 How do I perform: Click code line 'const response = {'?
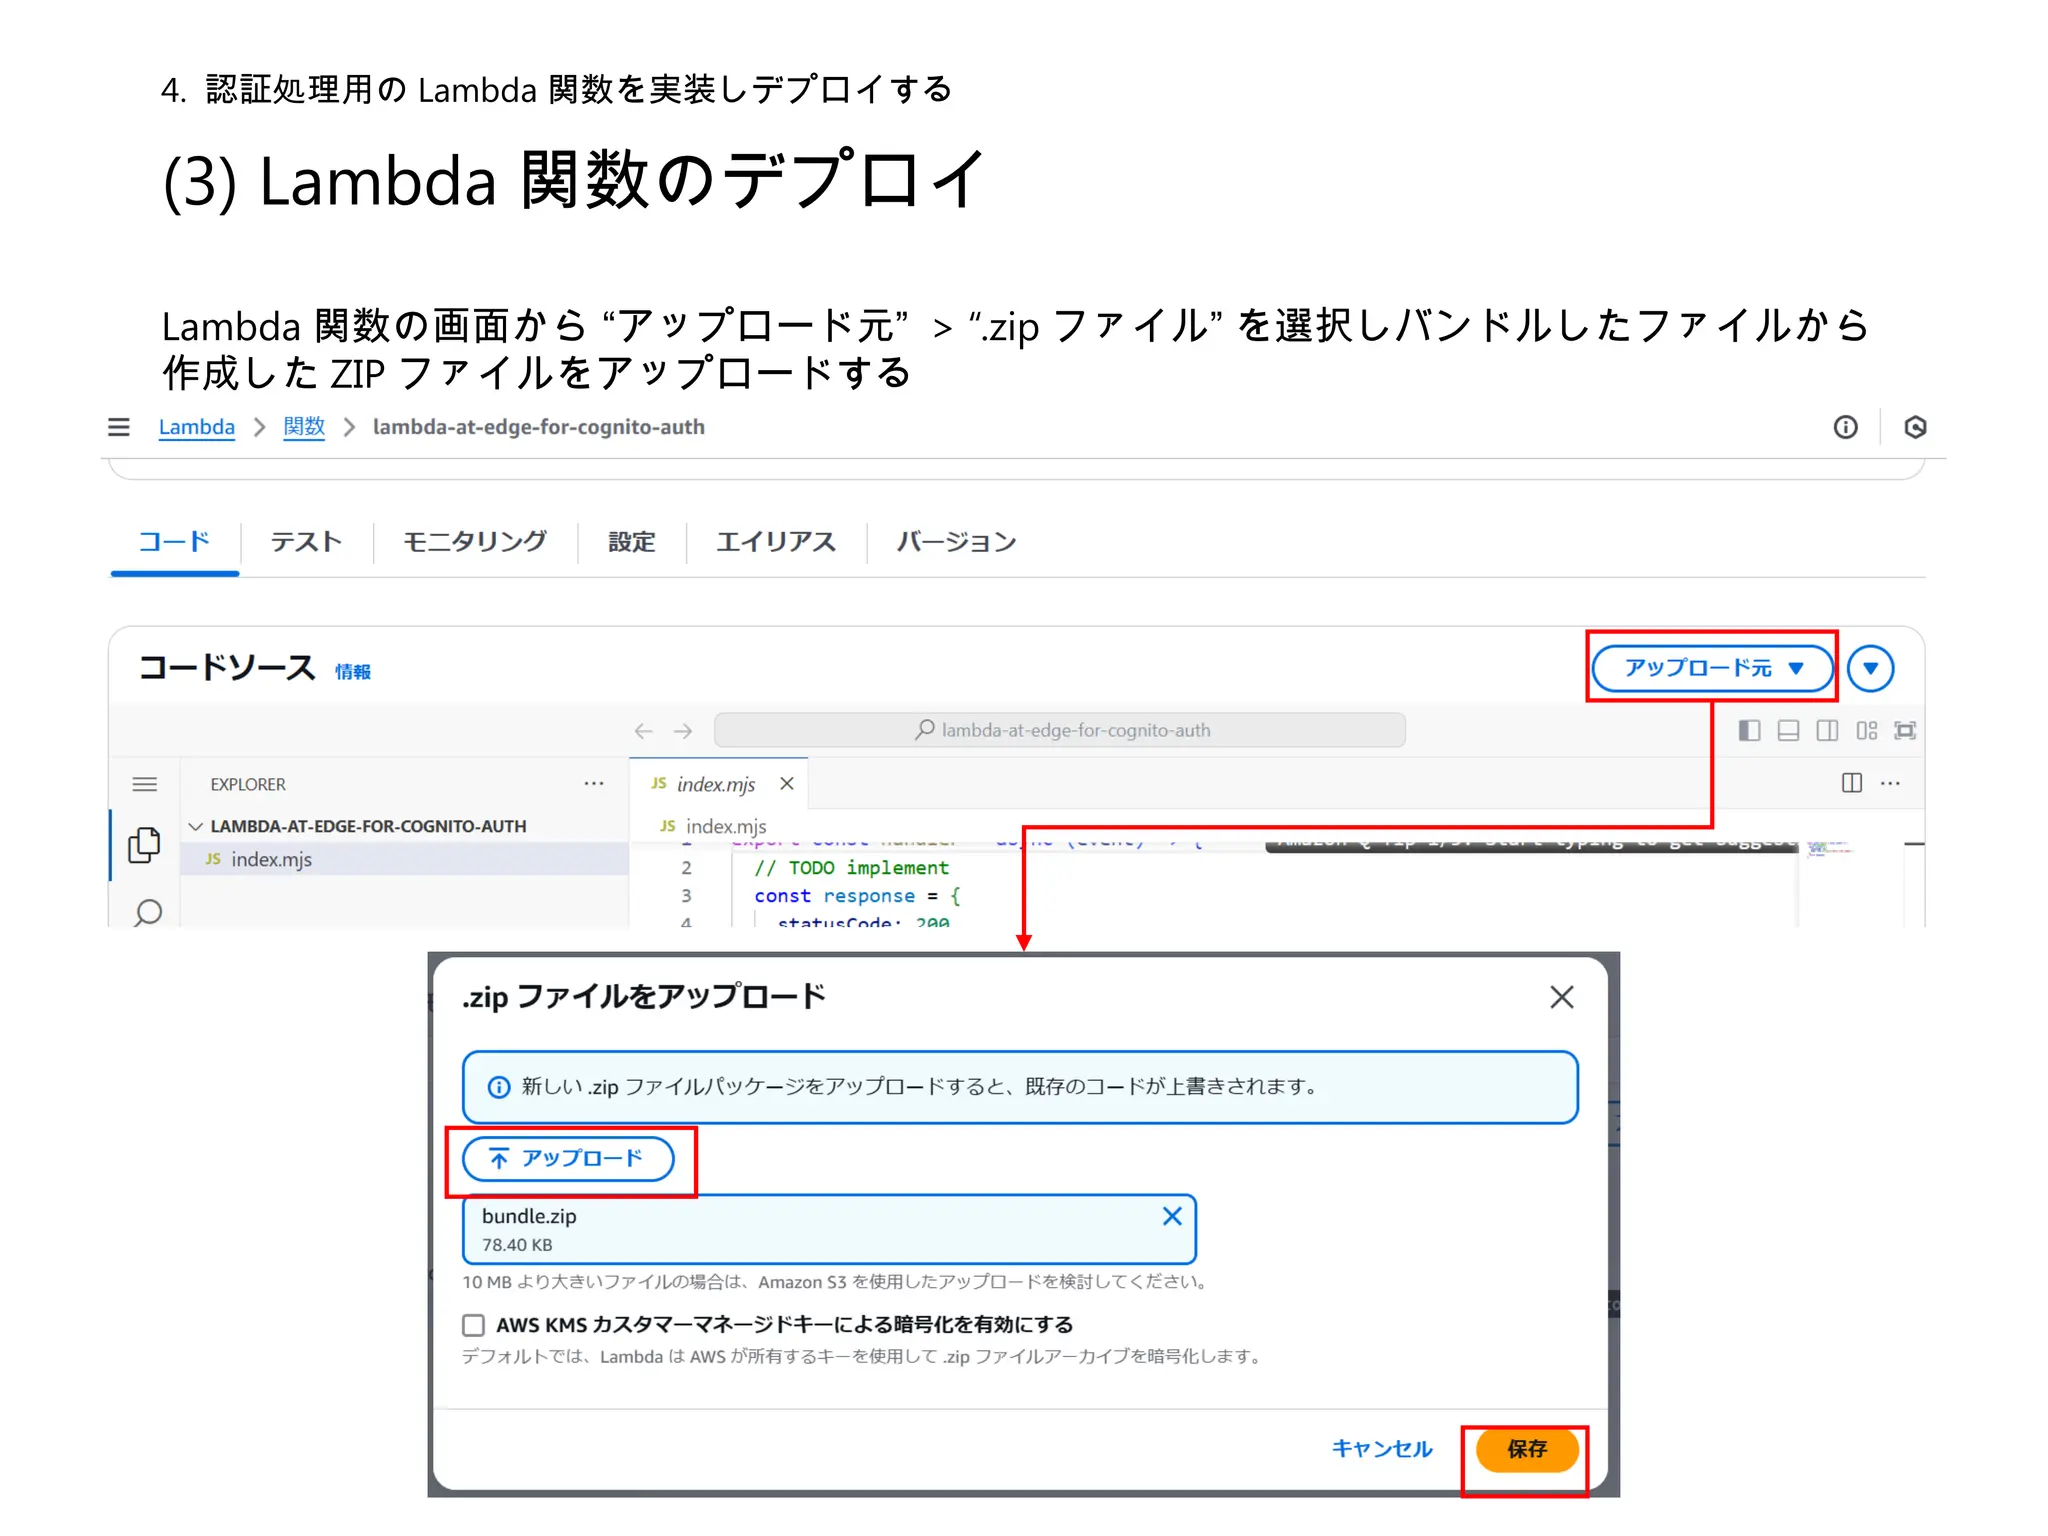(857, 896)
